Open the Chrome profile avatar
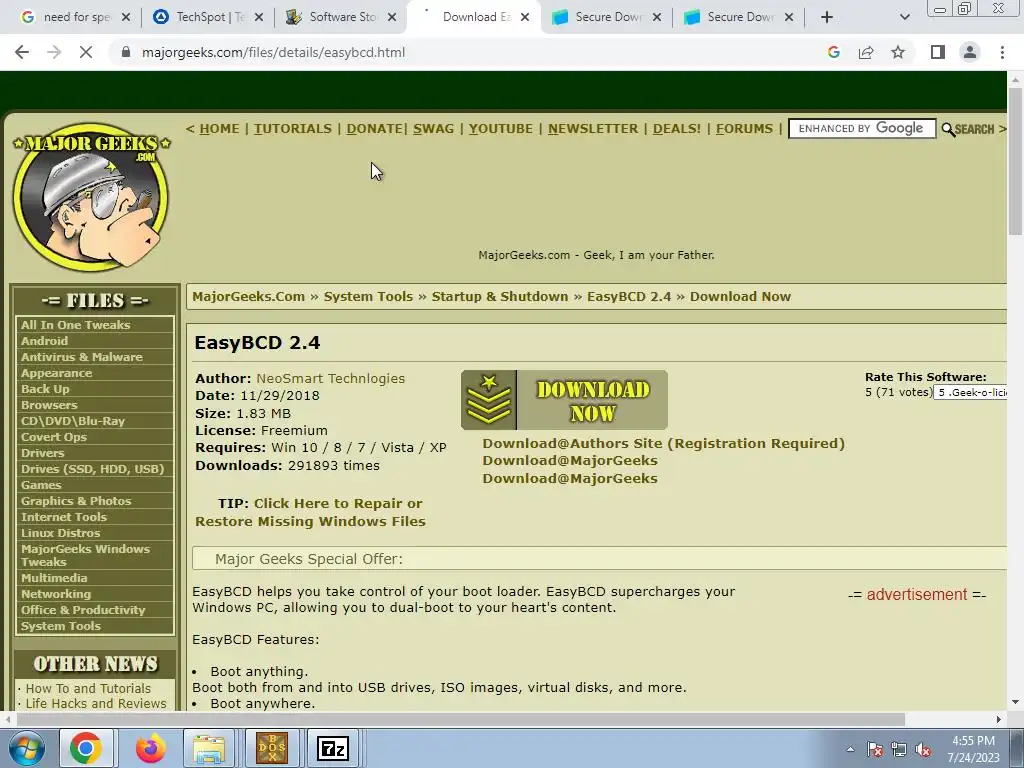 970,52
